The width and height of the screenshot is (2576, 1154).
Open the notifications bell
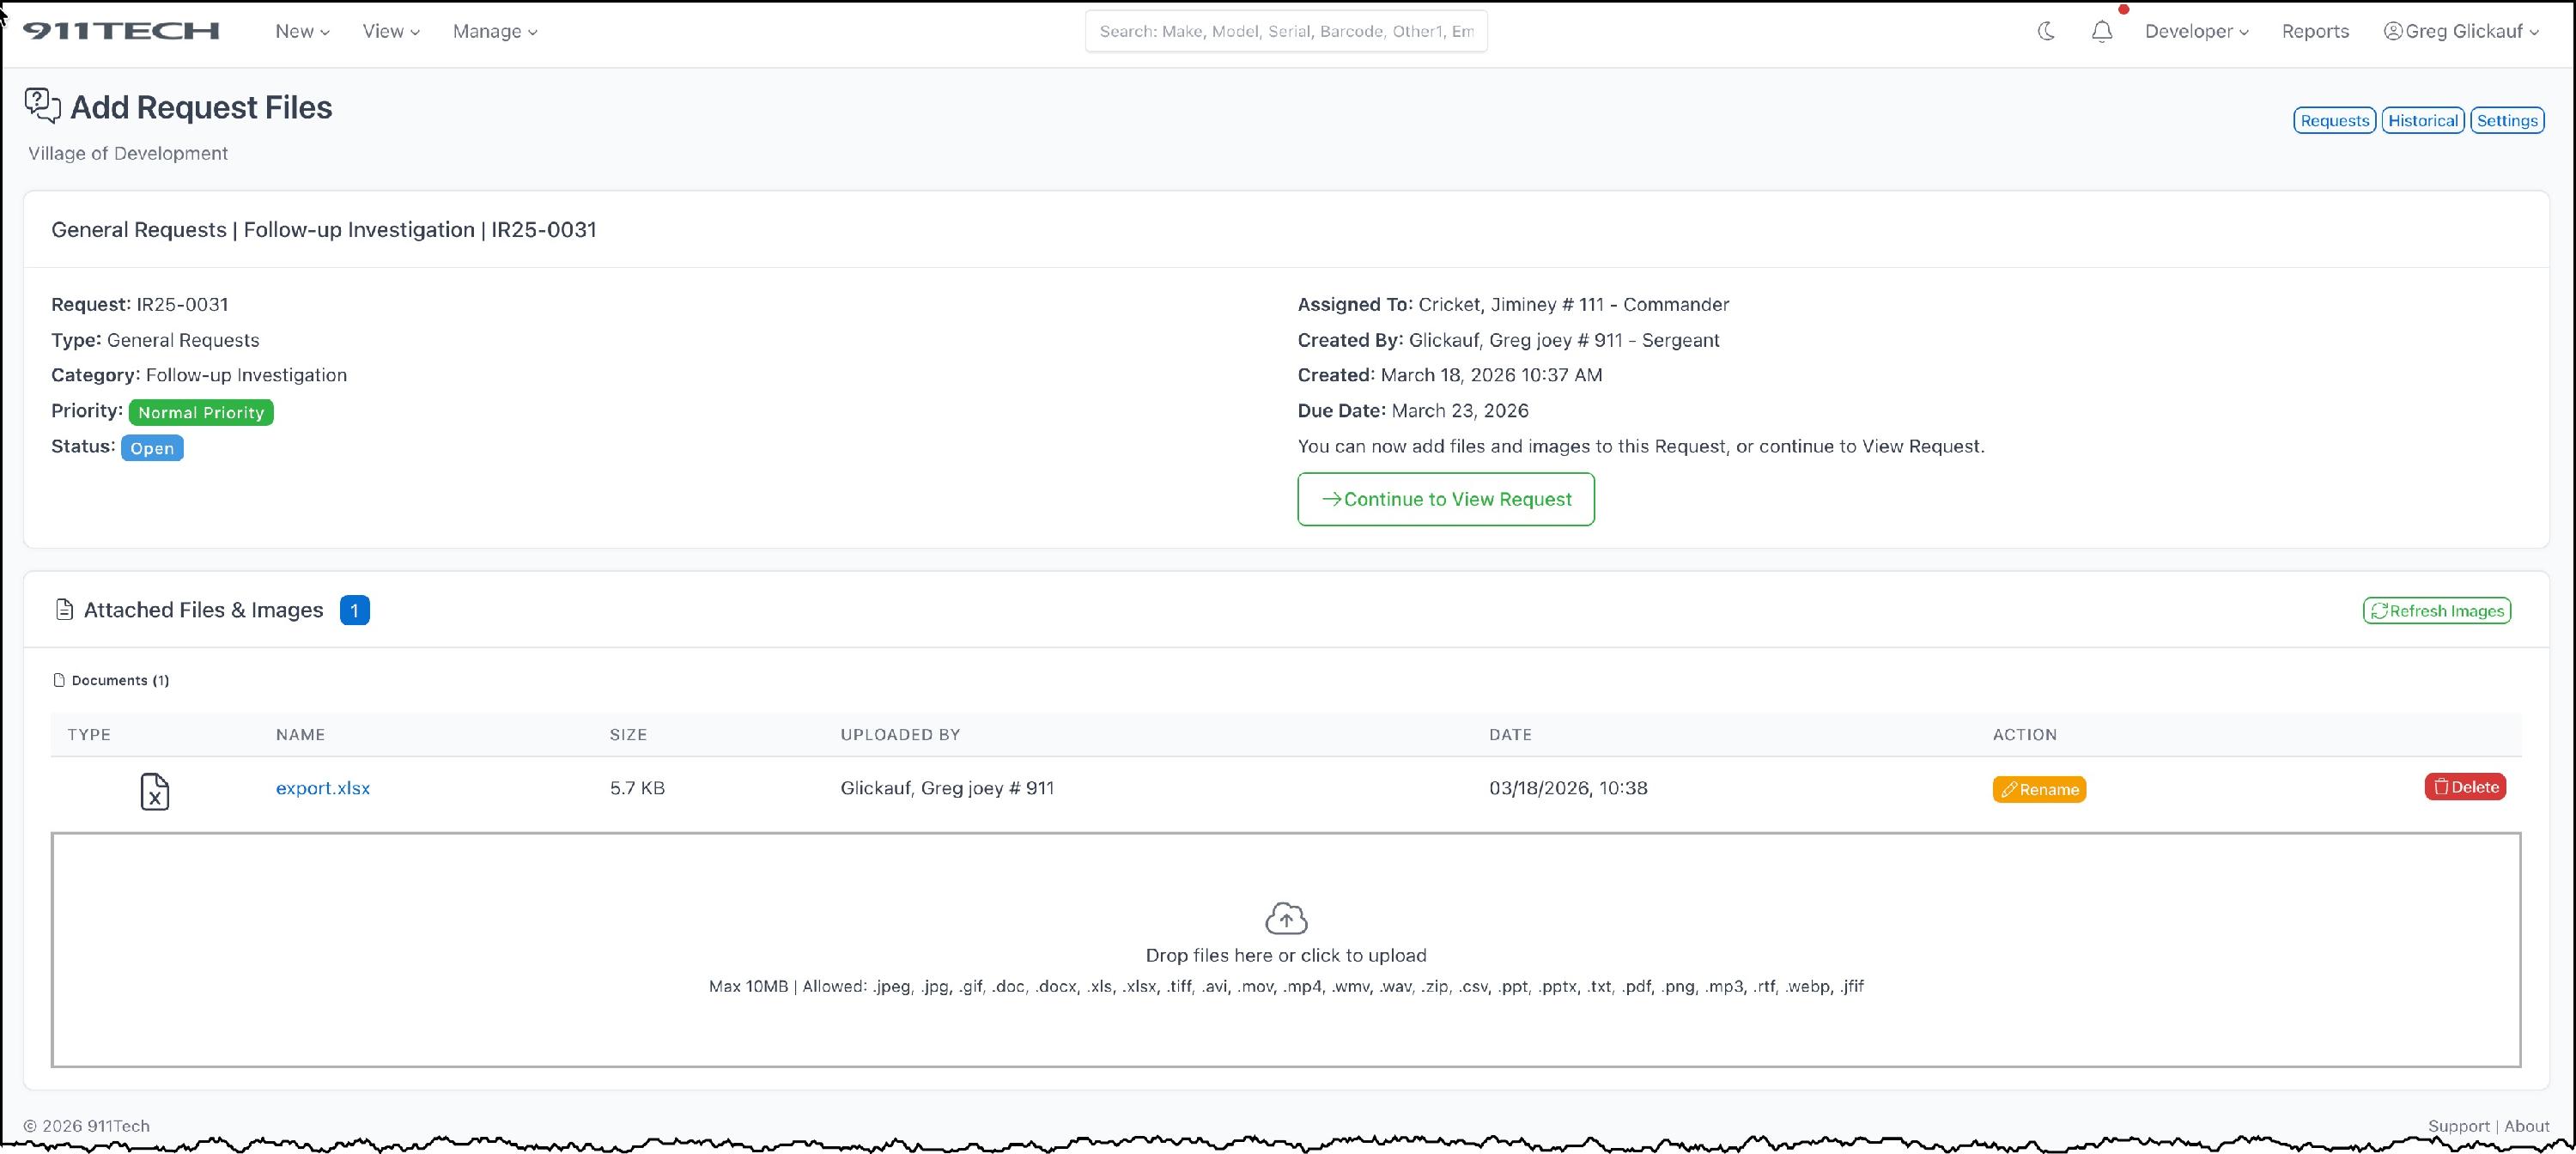click(2102, 31)
